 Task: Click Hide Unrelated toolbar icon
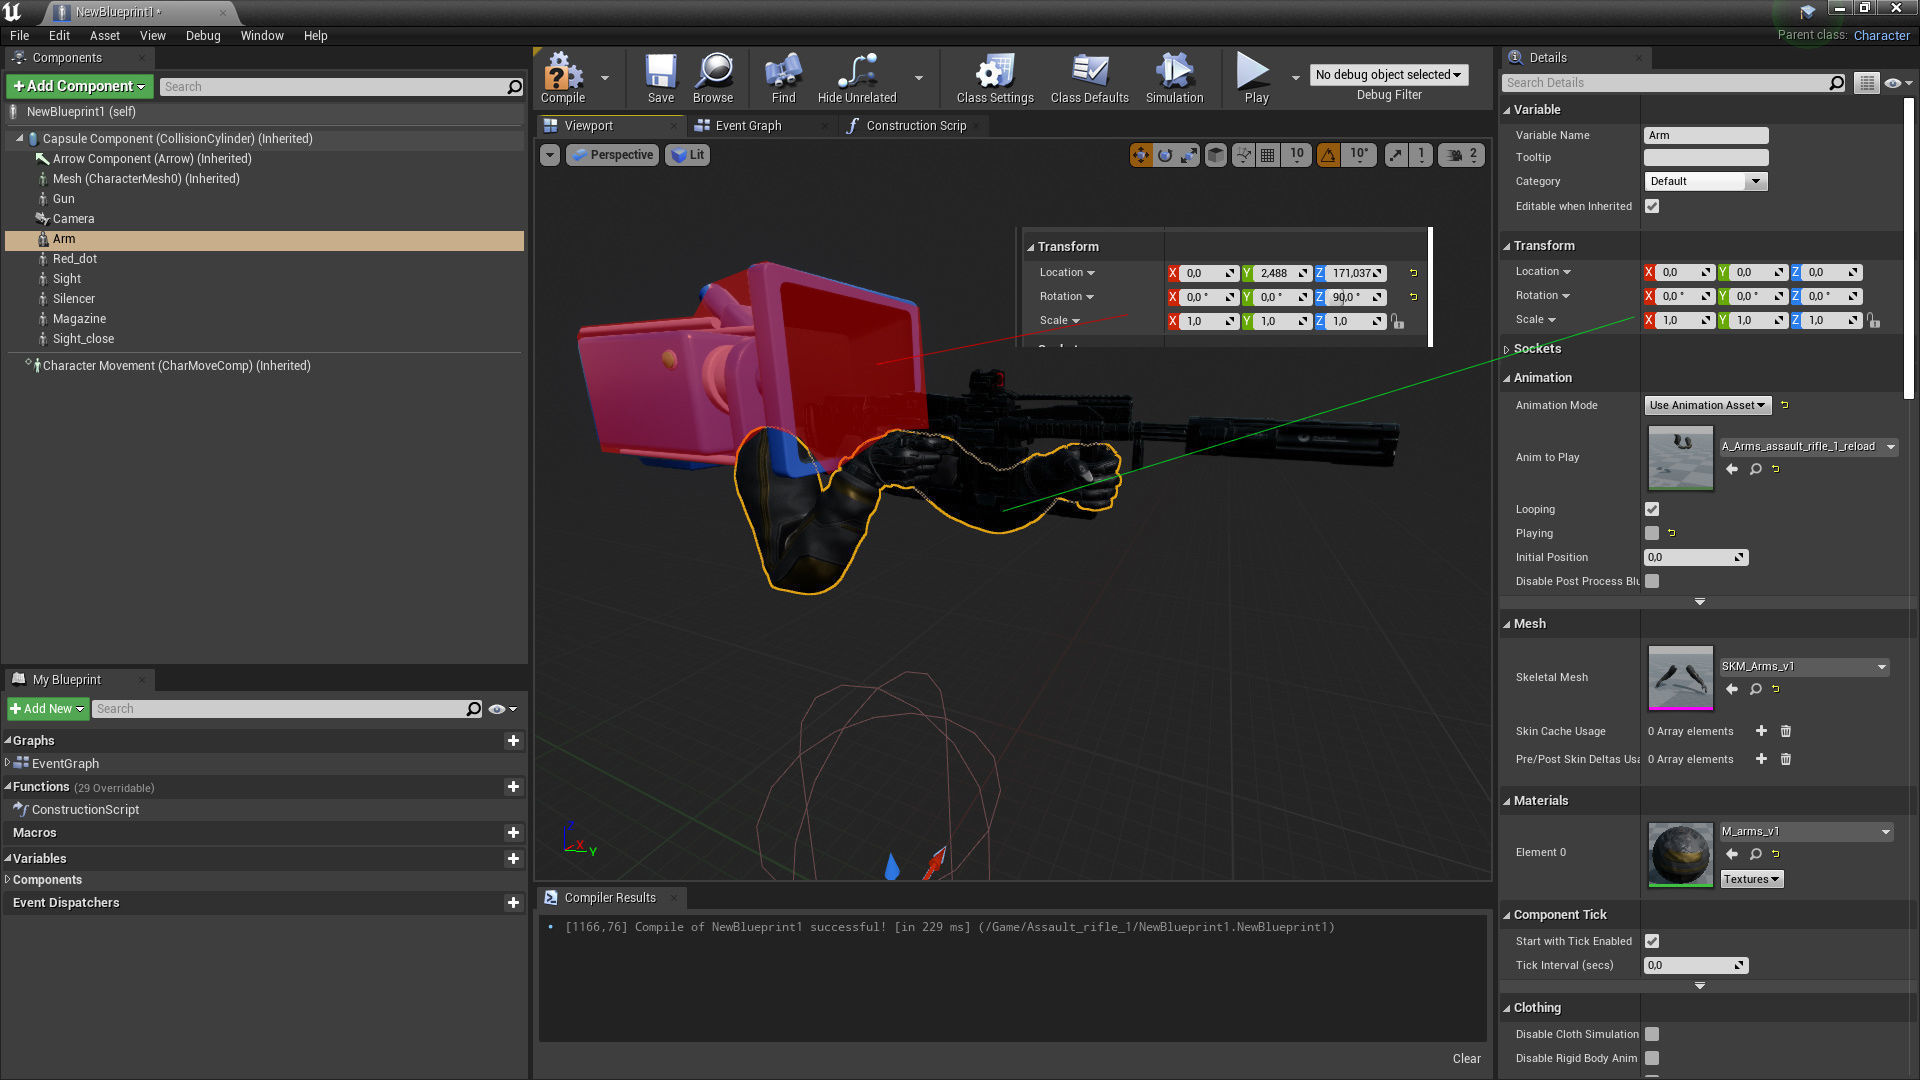(857, 78)
